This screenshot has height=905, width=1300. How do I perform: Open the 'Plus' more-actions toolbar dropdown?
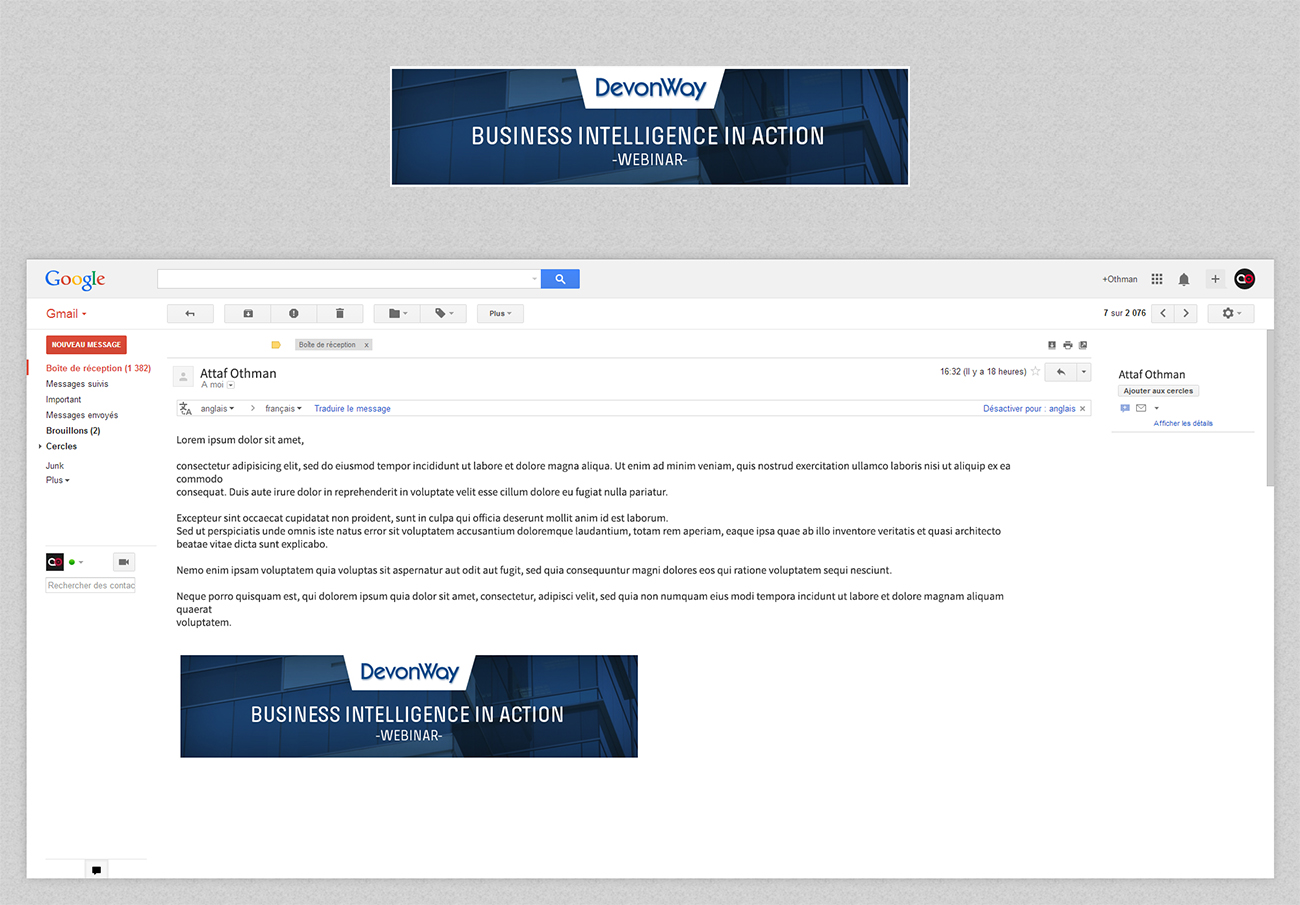coord(500,314)
